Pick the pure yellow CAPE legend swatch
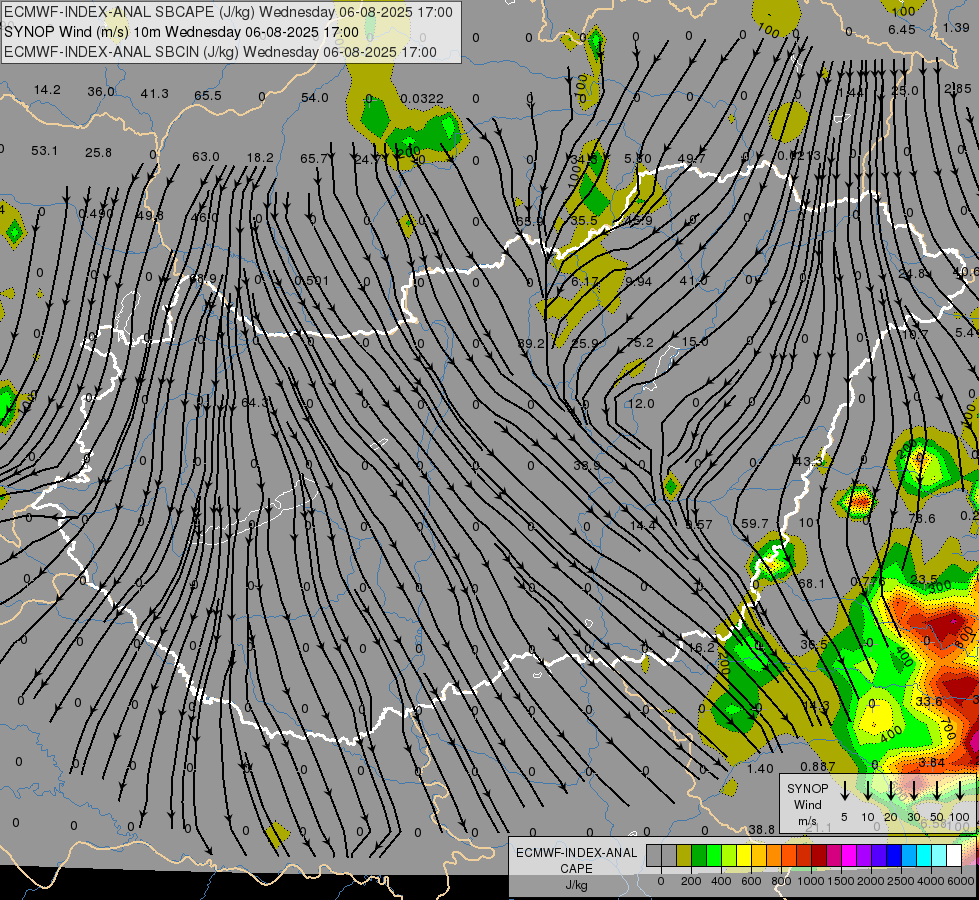This screenshot has height=900, width=979. 744,856
